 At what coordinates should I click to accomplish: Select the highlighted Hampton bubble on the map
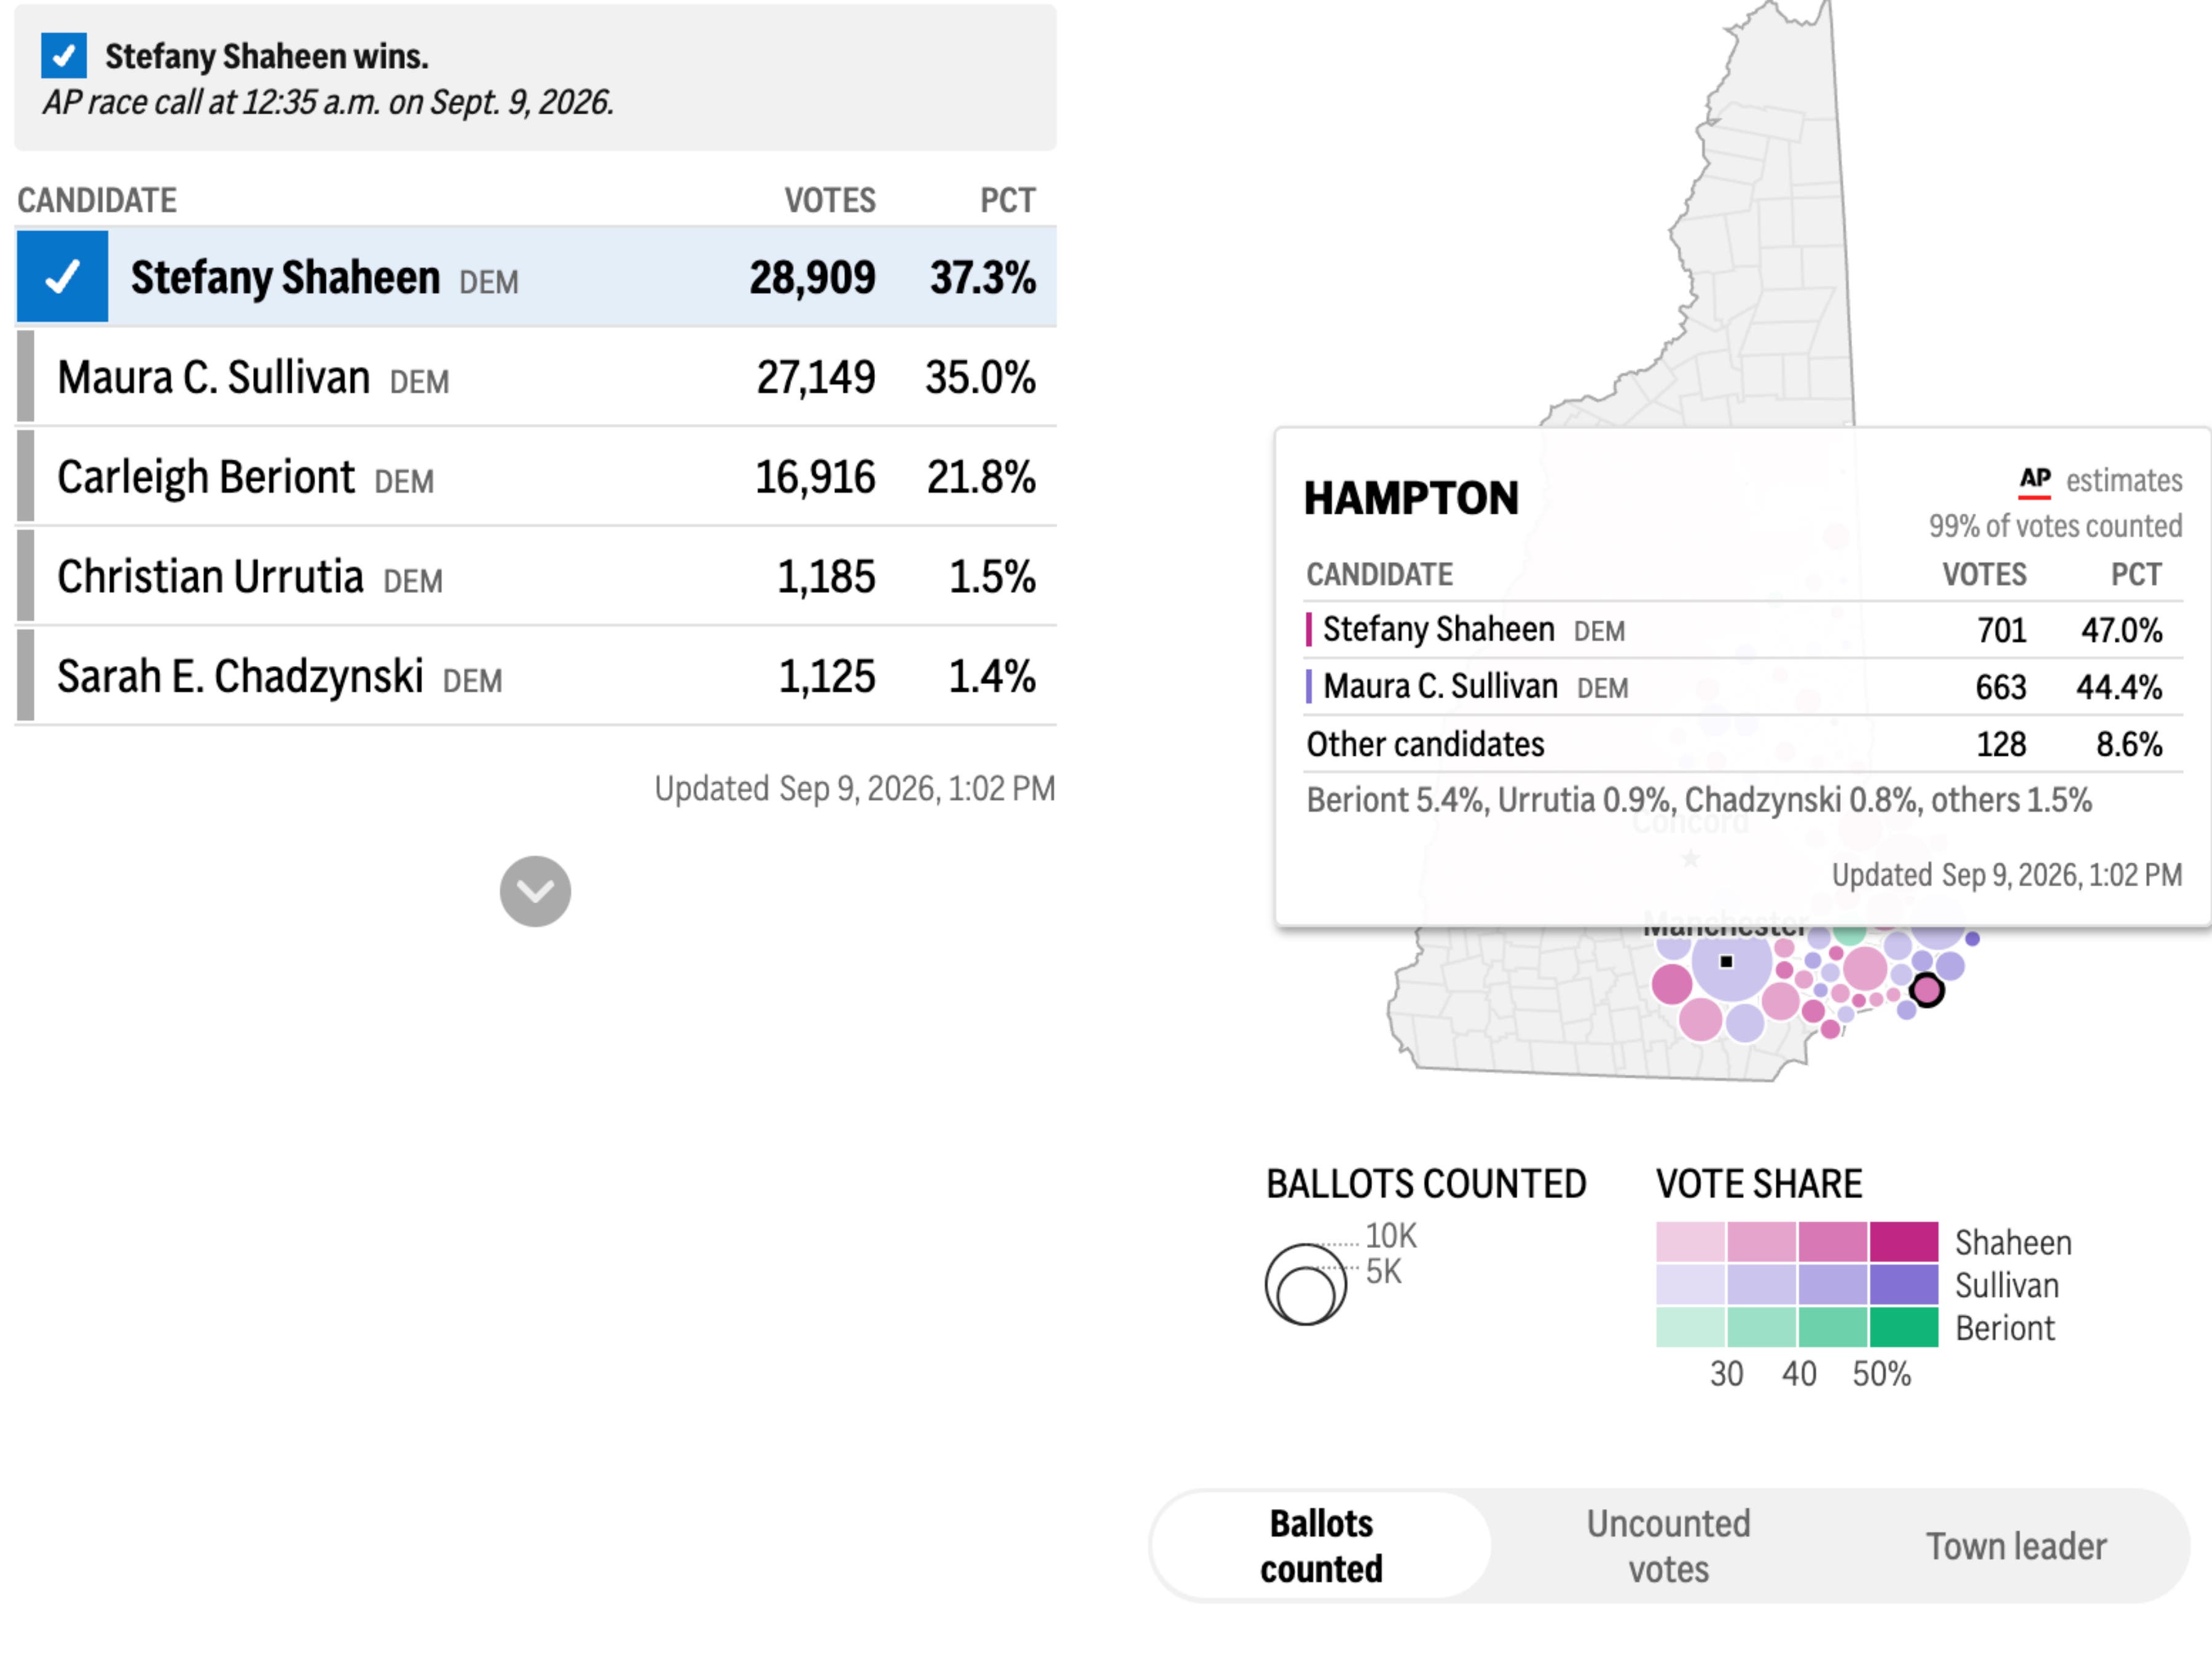click(x=1927, y=990)
